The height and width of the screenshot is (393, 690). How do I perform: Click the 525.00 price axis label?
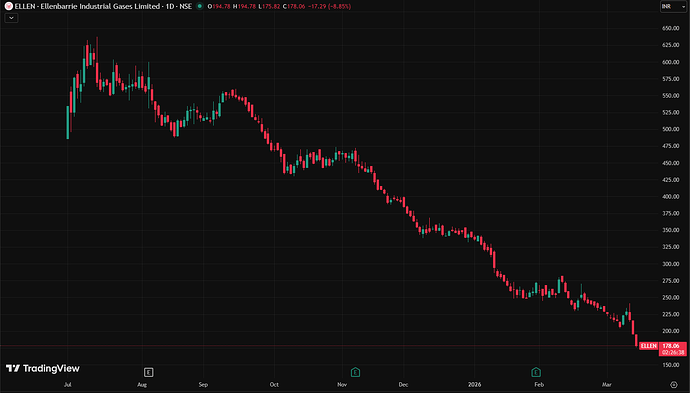pos(671,112)
